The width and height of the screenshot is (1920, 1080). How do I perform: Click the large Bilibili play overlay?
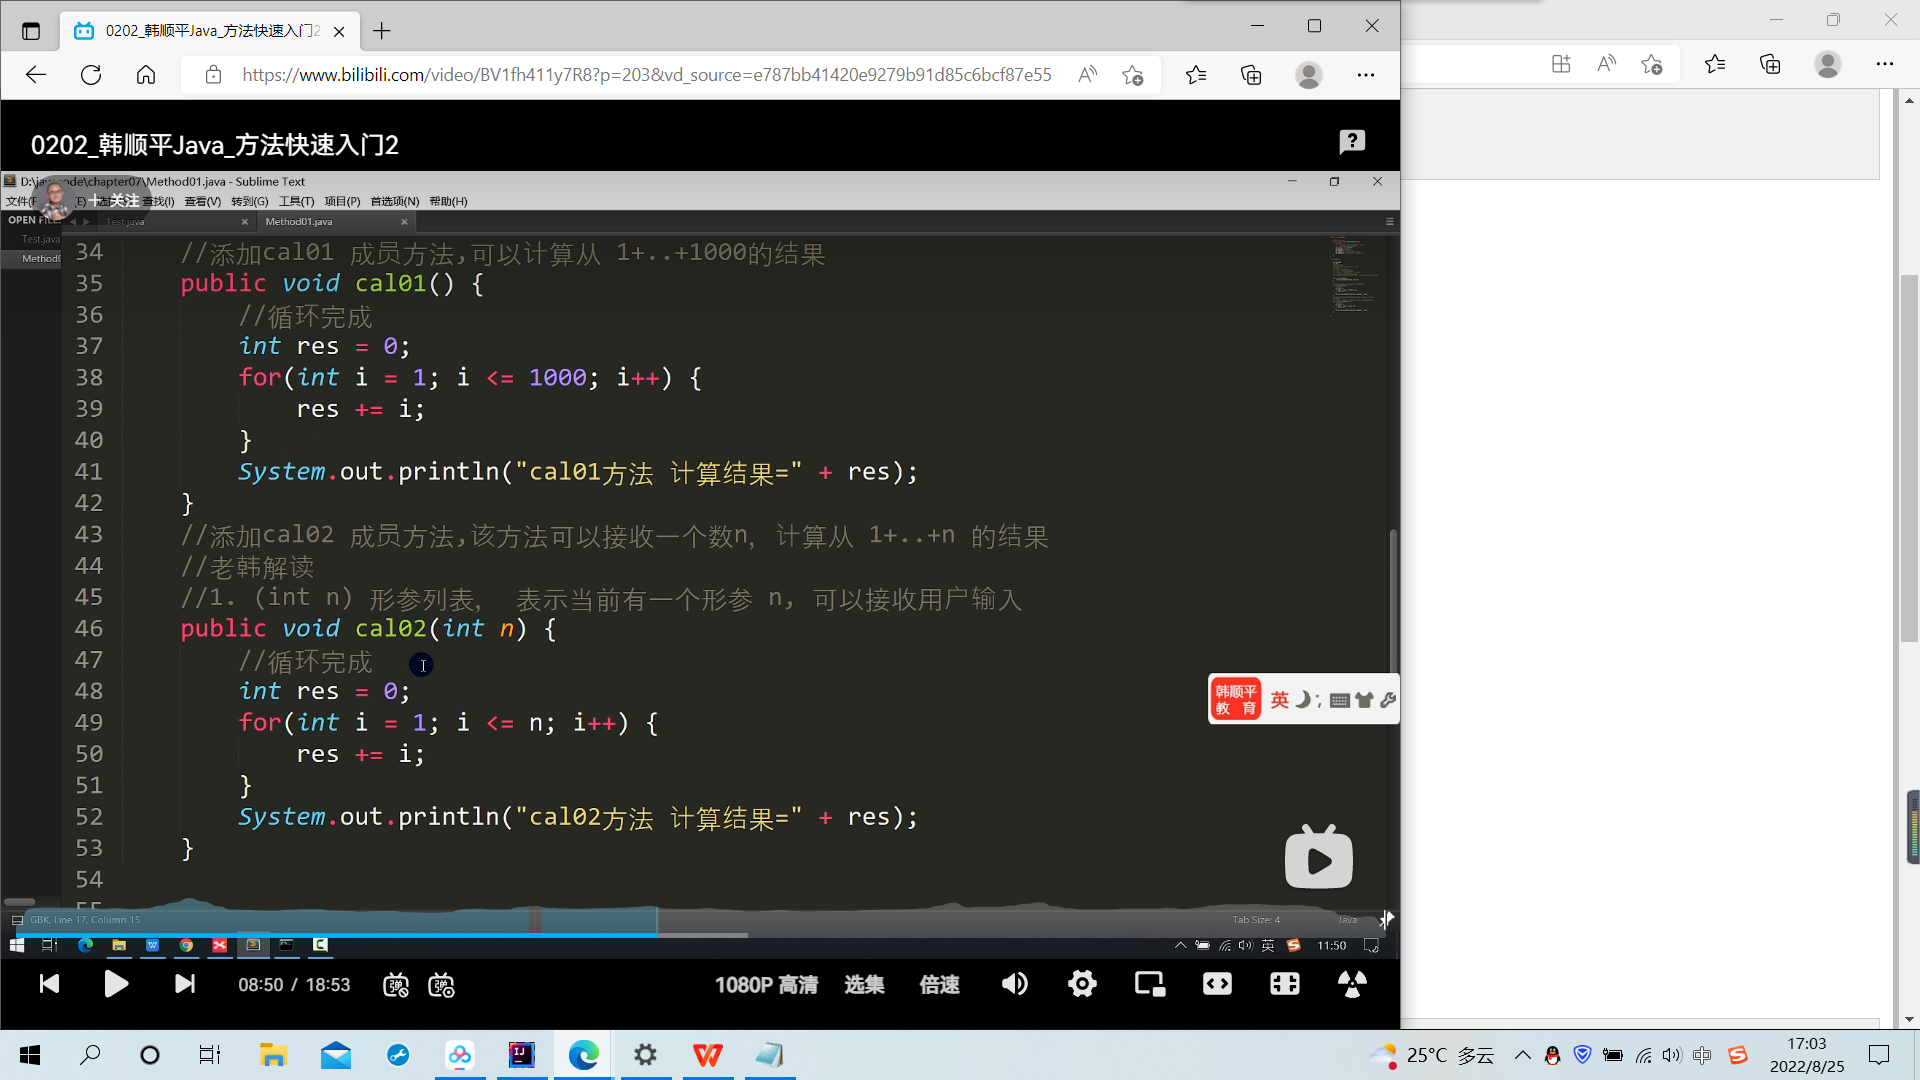click(1318, 858)
